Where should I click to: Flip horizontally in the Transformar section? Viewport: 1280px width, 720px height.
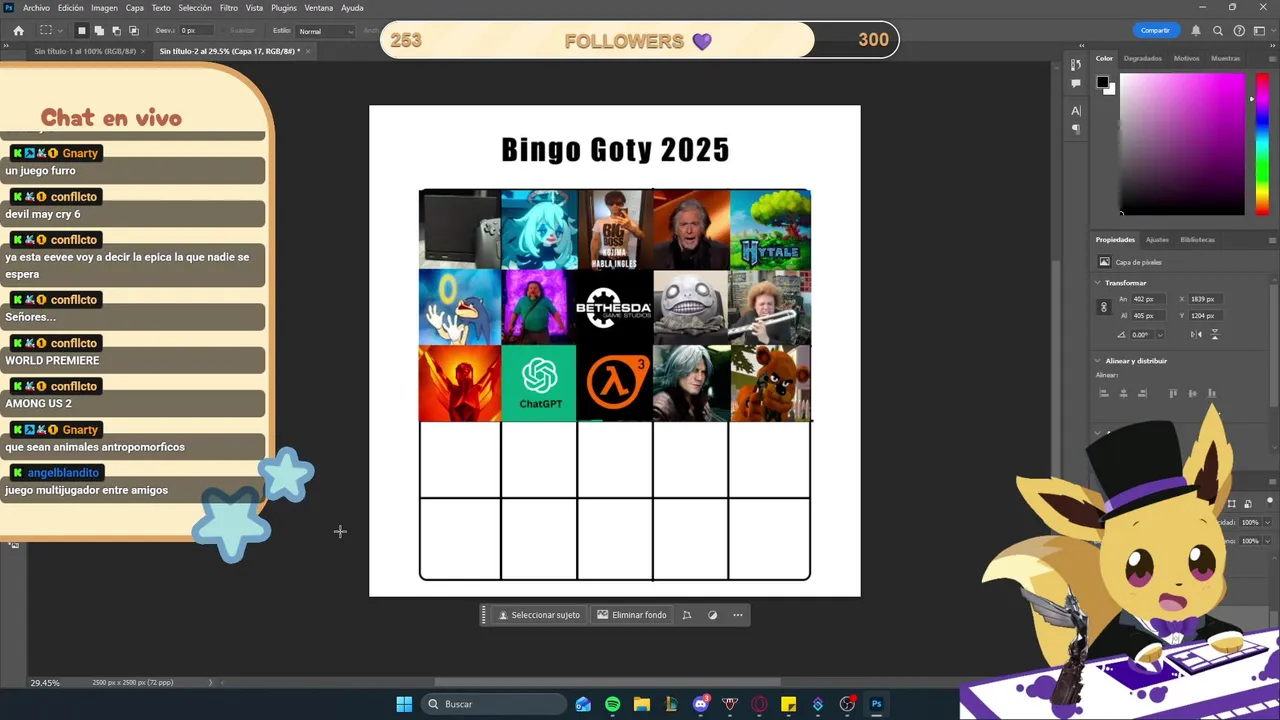(1196, 334)
